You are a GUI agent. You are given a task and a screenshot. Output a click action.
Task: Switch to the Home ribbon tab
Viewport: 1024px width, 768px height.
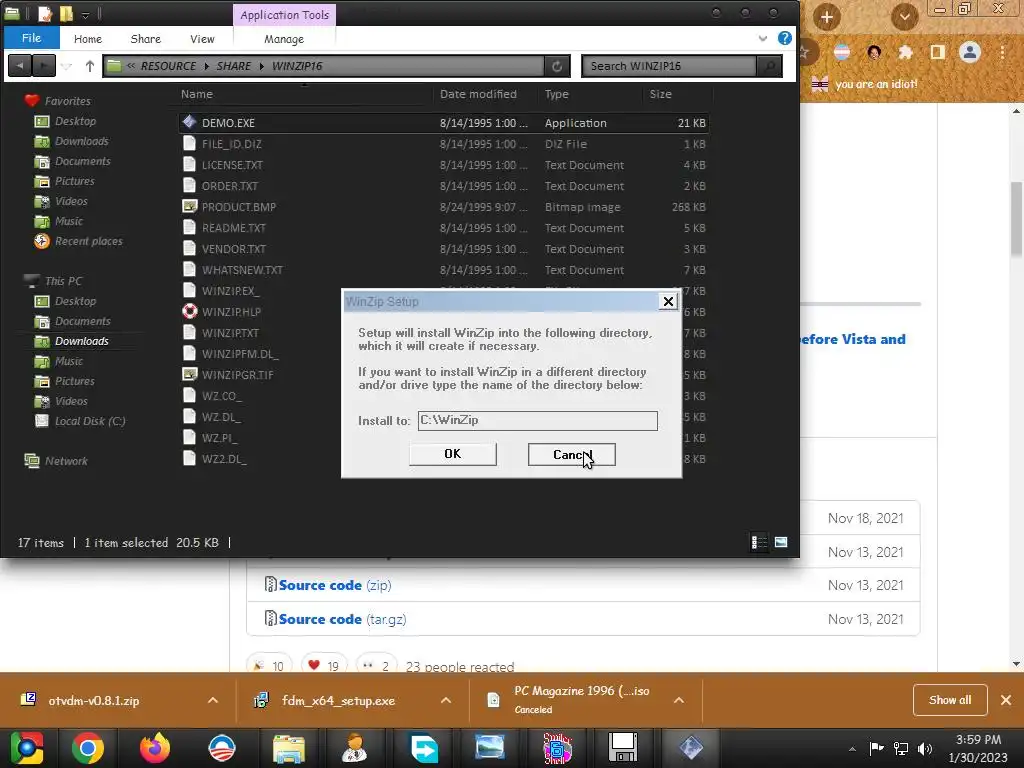(x=88, y=39)
